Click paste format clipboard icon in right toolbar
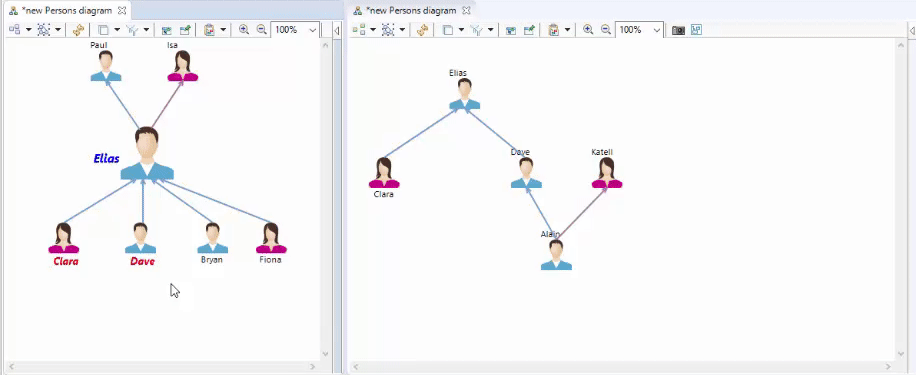Image resolution: width=916 pixels, height=375 pixels. (553, 30)
